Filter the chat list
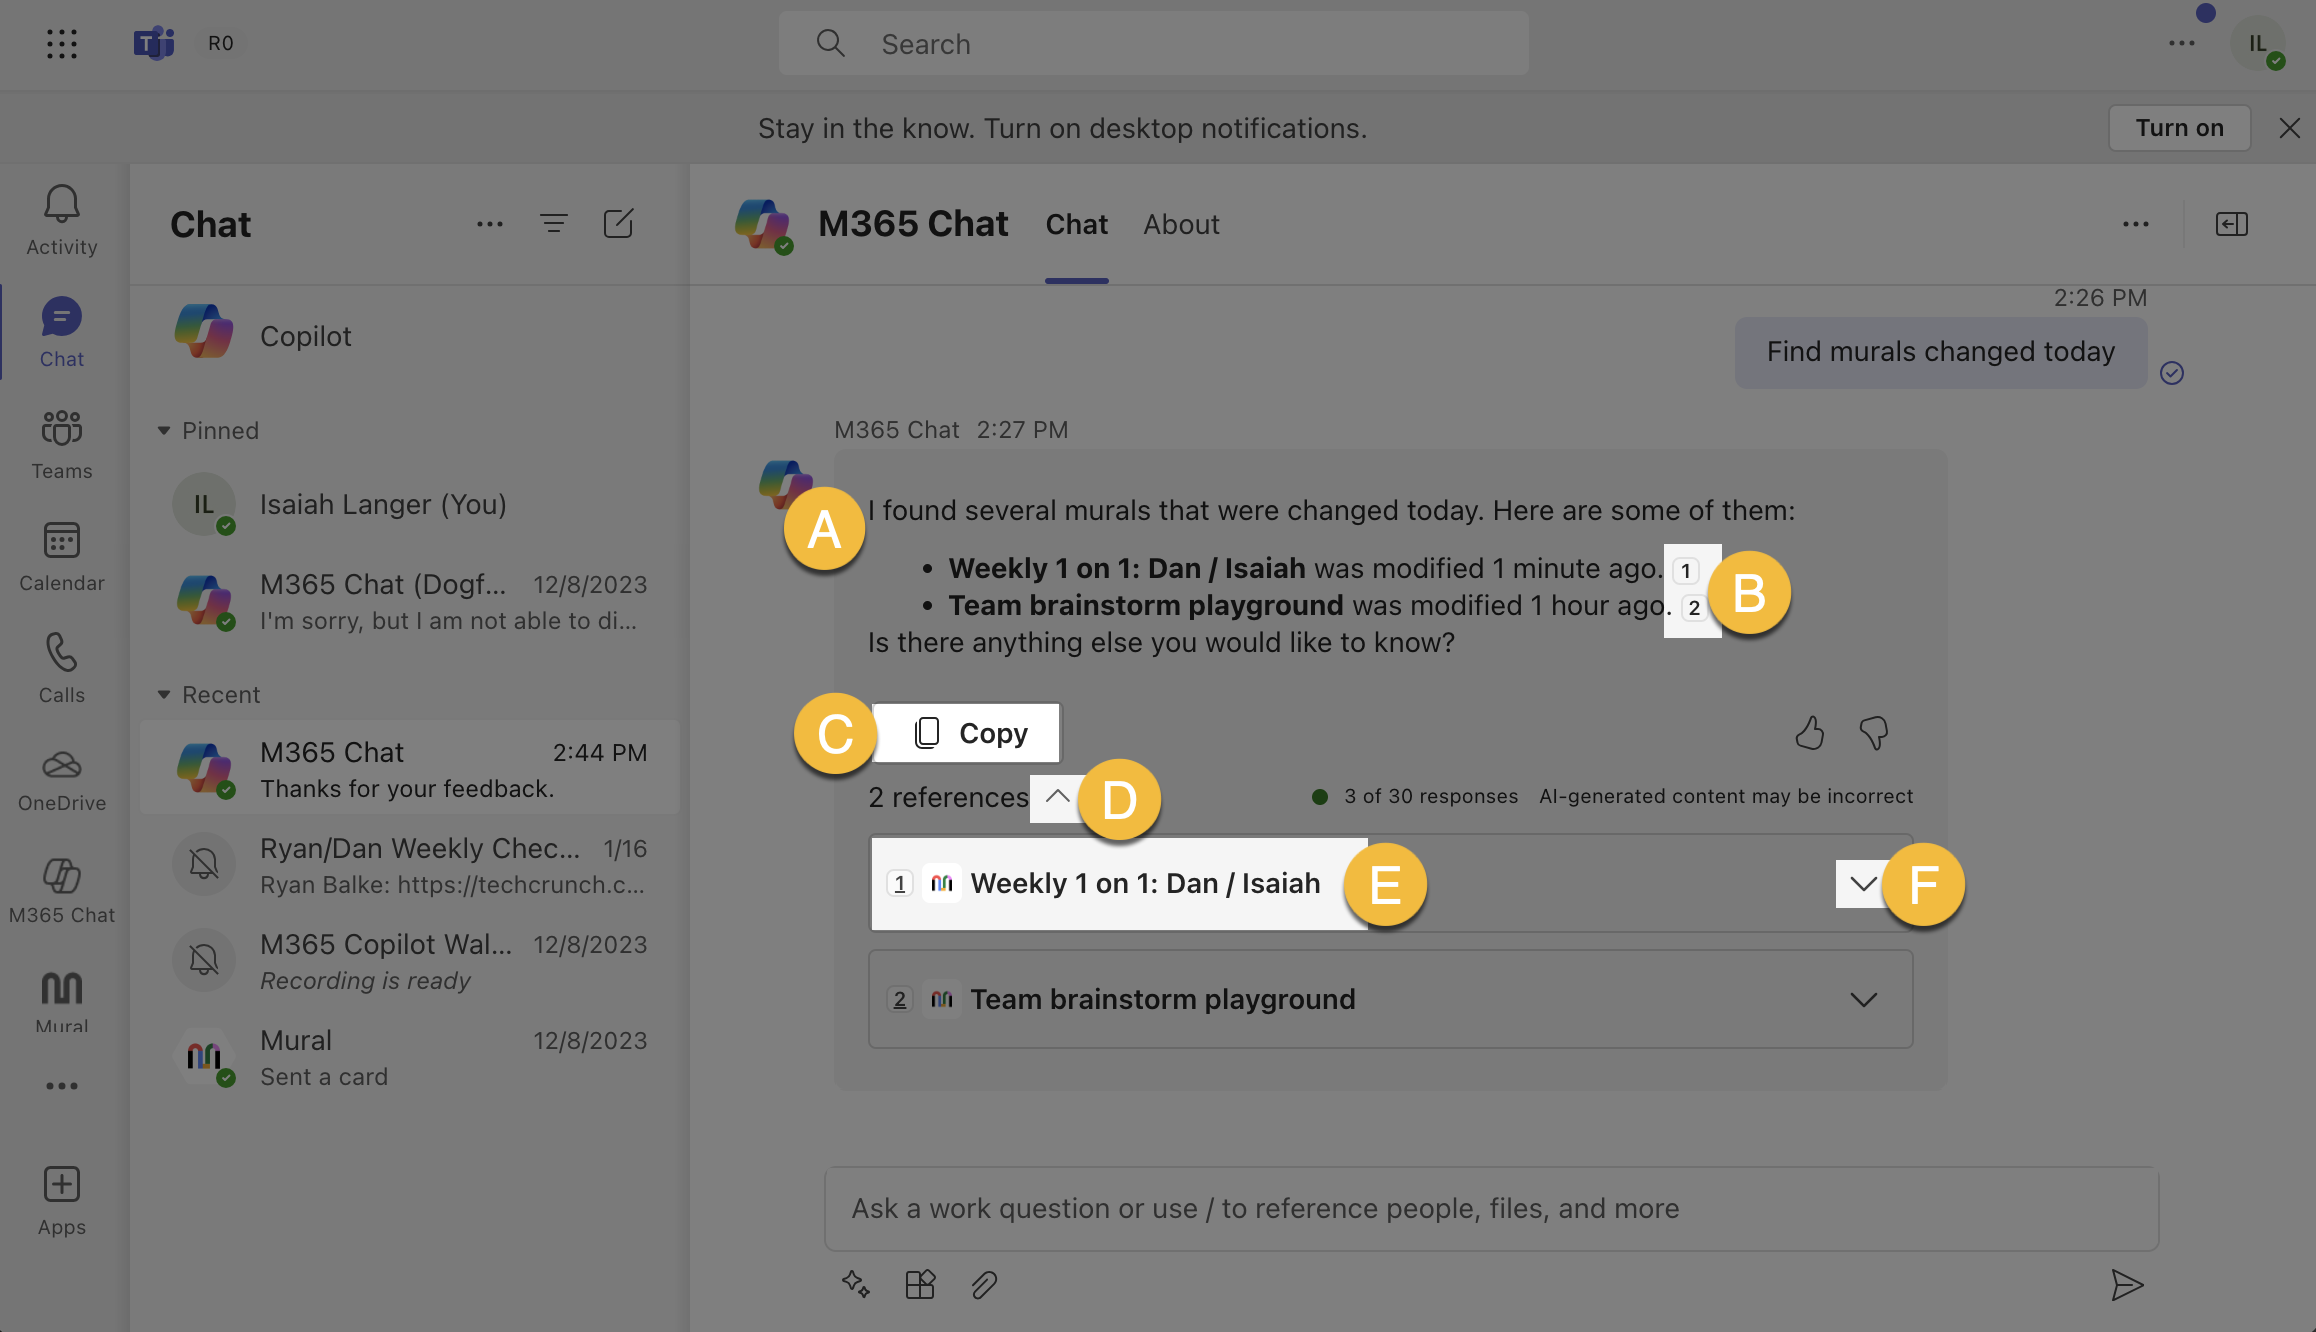 (553, 224)
